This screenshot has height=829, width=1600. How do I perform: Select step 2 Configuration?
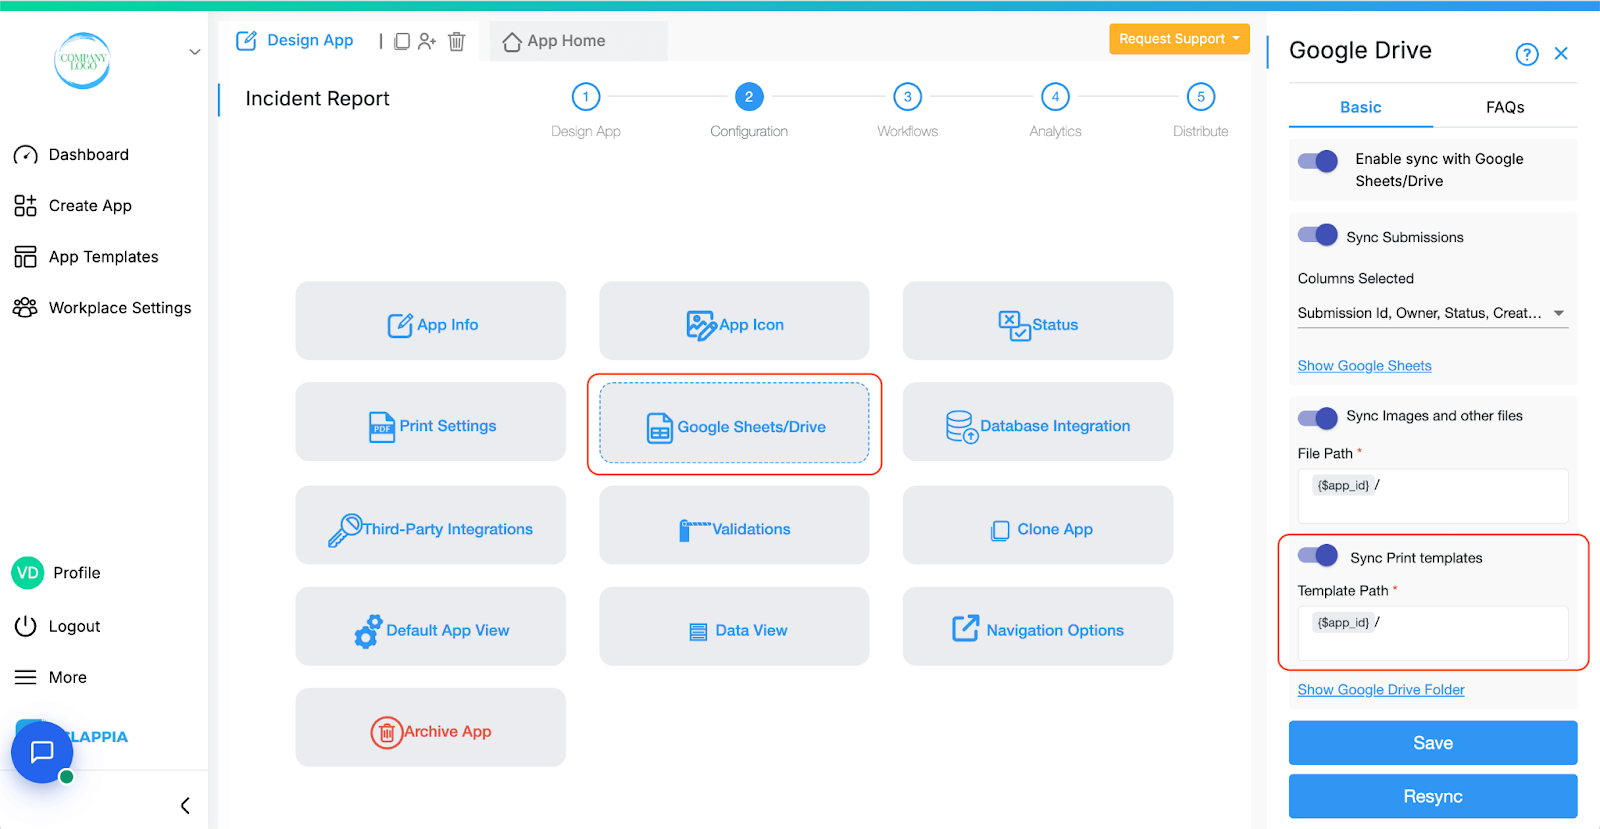pos(749,97)
